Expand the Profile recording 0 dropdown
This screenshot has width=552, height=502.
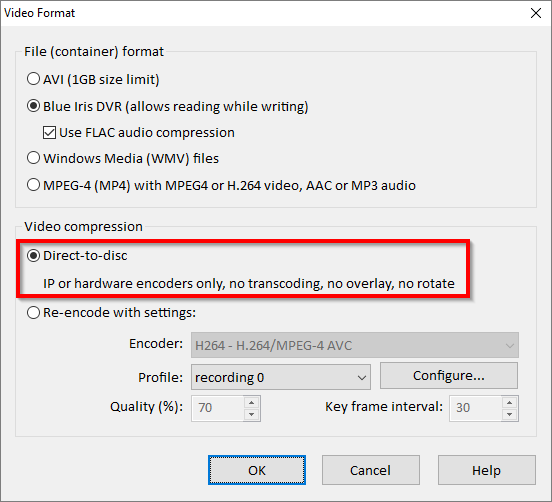pos(281,377)
